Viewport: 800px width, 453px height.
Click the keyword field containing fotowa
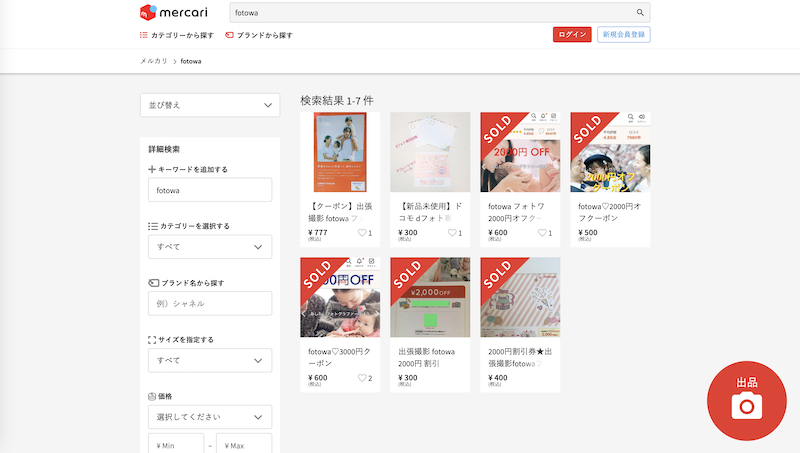pyautogui.click(x=210, y=190)
